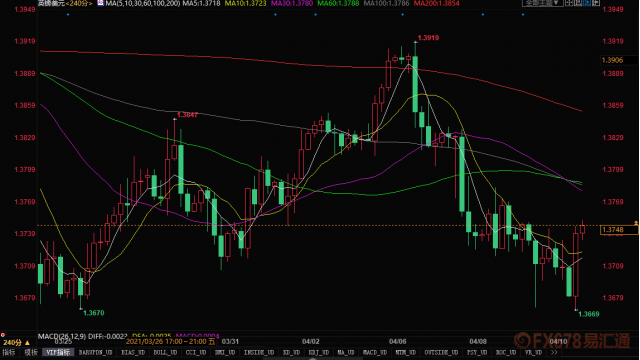Click the red dot icon at left of MACD panel
640x360 pixels.
pos(3,335)
